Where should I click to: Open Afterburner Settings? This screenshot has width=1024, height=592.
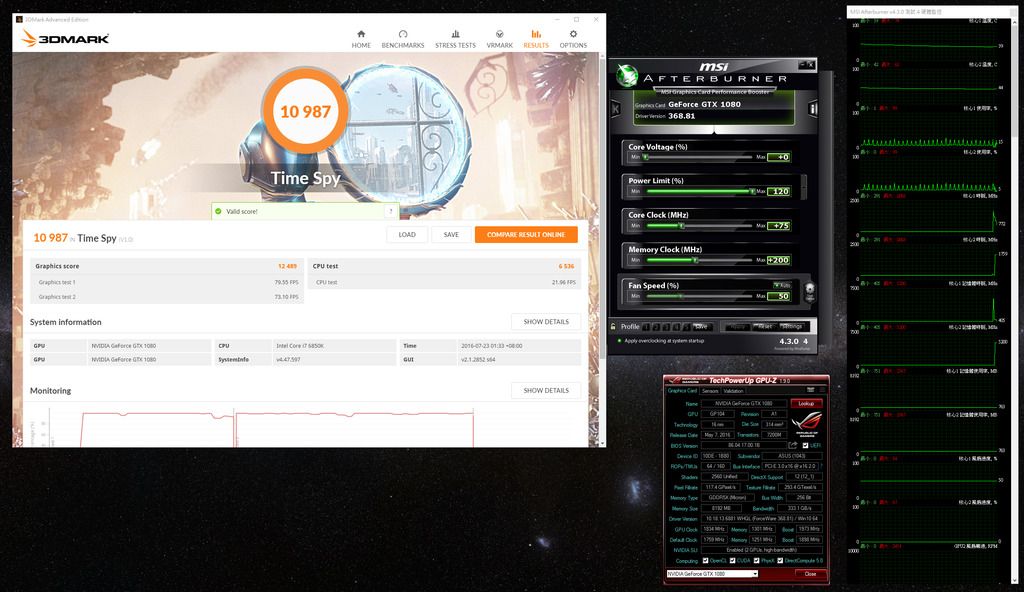(x=792, y=327)
